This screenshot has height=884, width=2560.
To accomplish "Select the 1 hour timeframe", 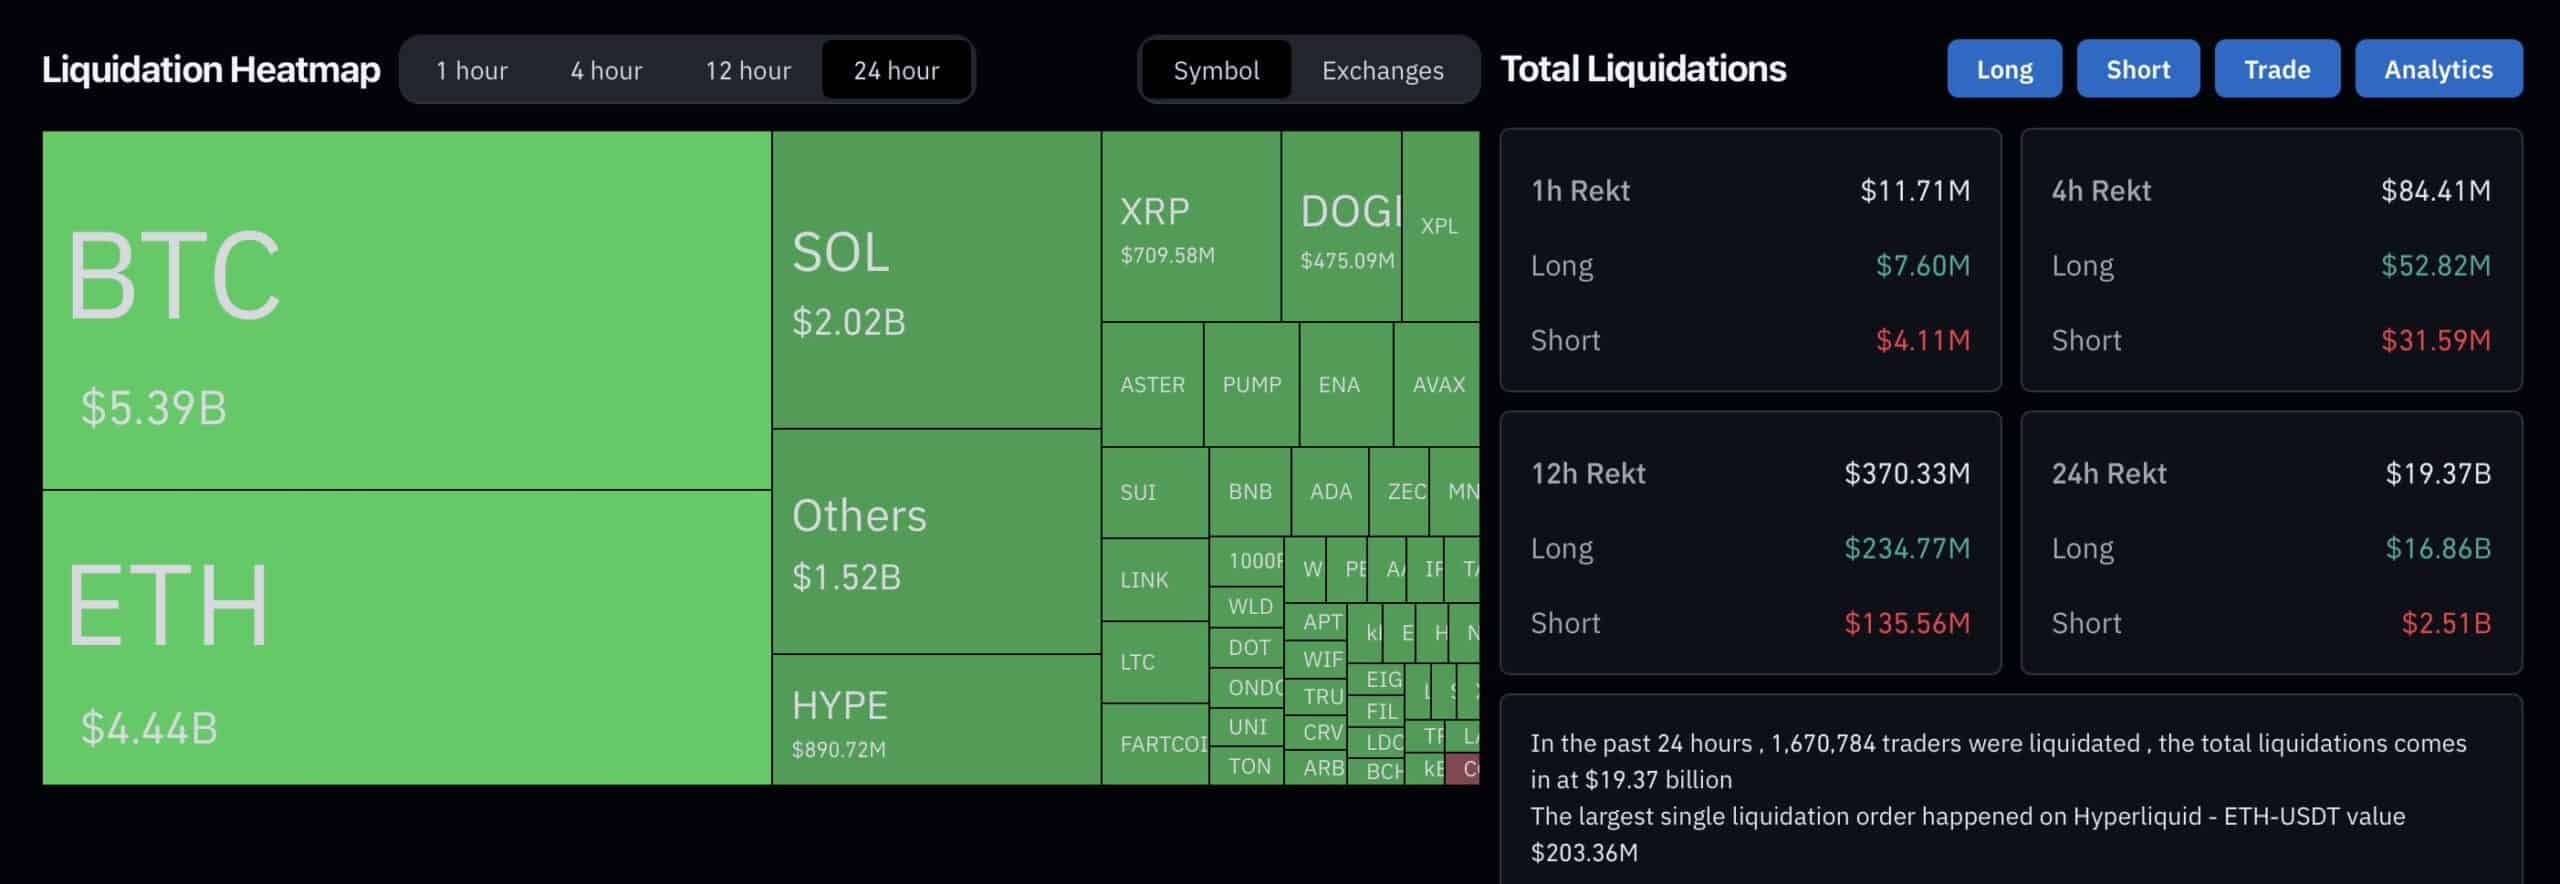I will click(471, 70).
